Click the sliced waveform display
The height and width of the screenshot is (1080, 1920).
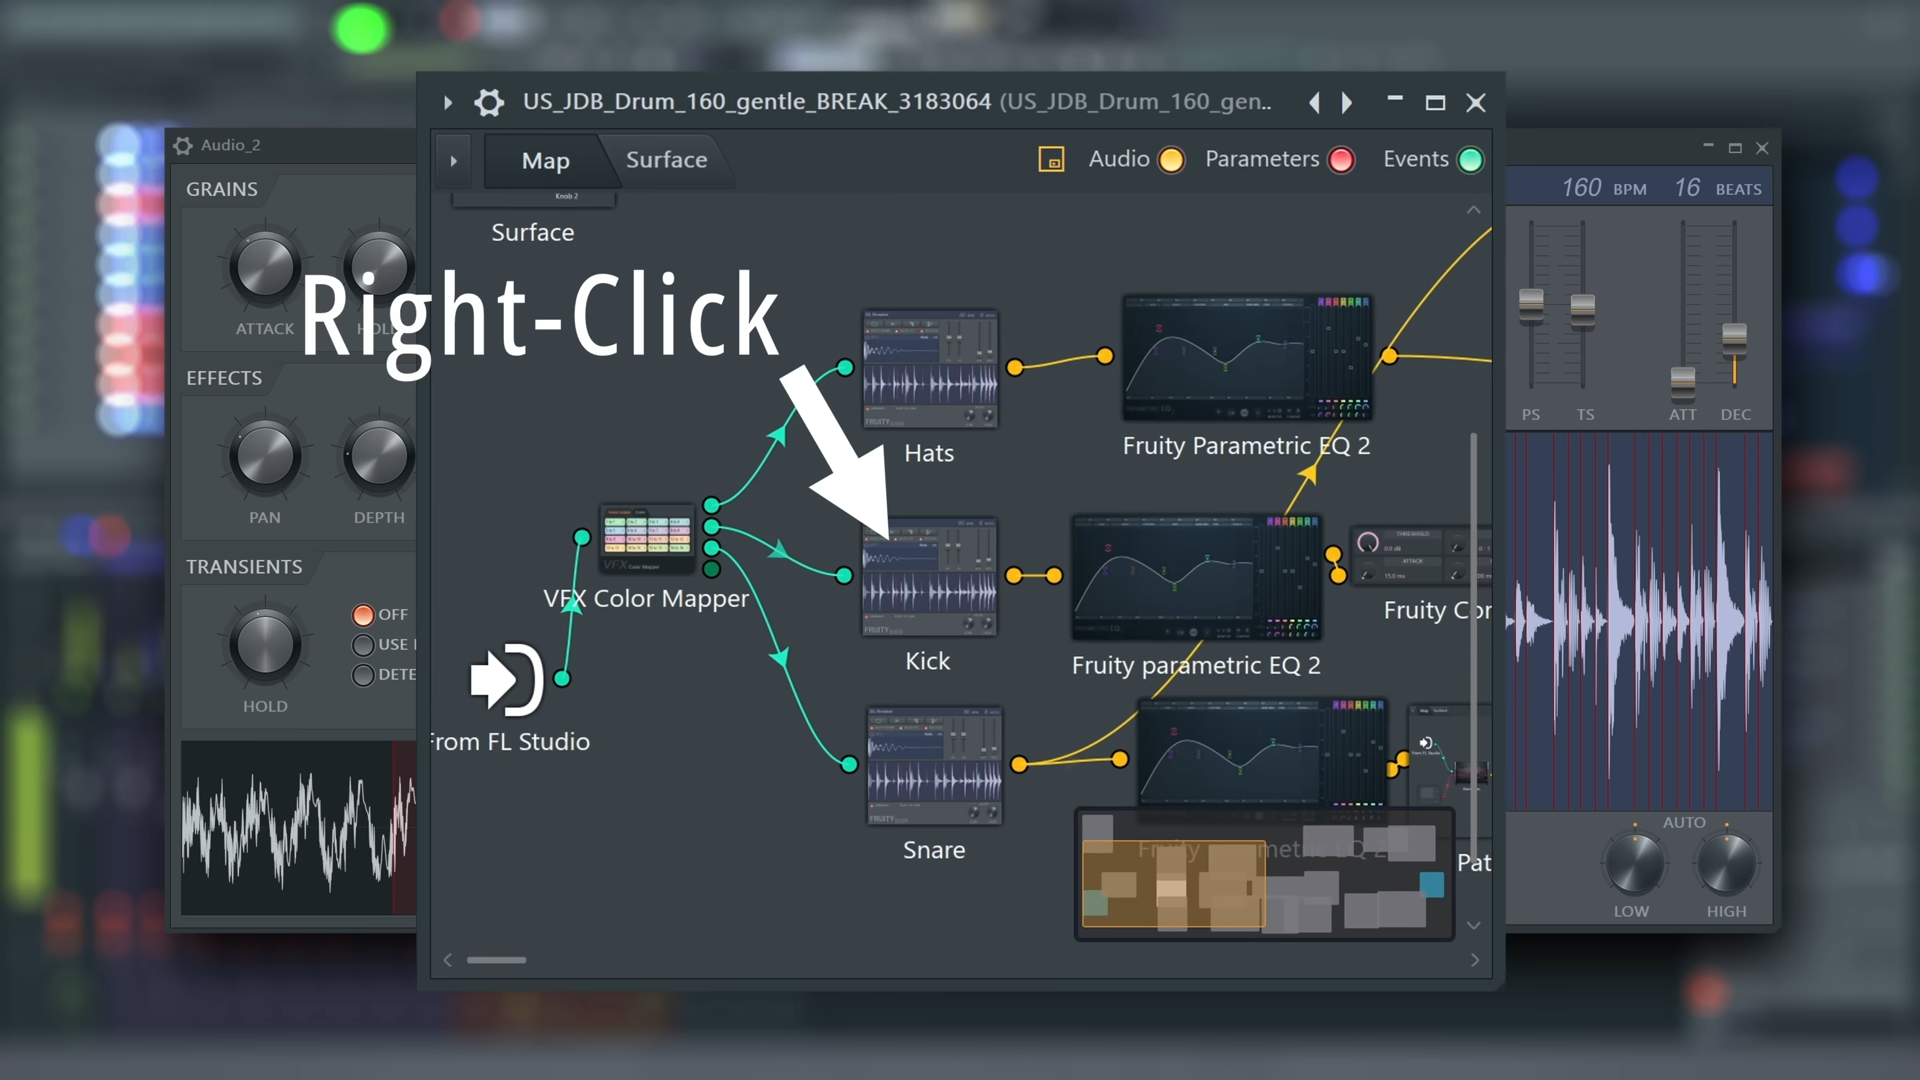1640,622
